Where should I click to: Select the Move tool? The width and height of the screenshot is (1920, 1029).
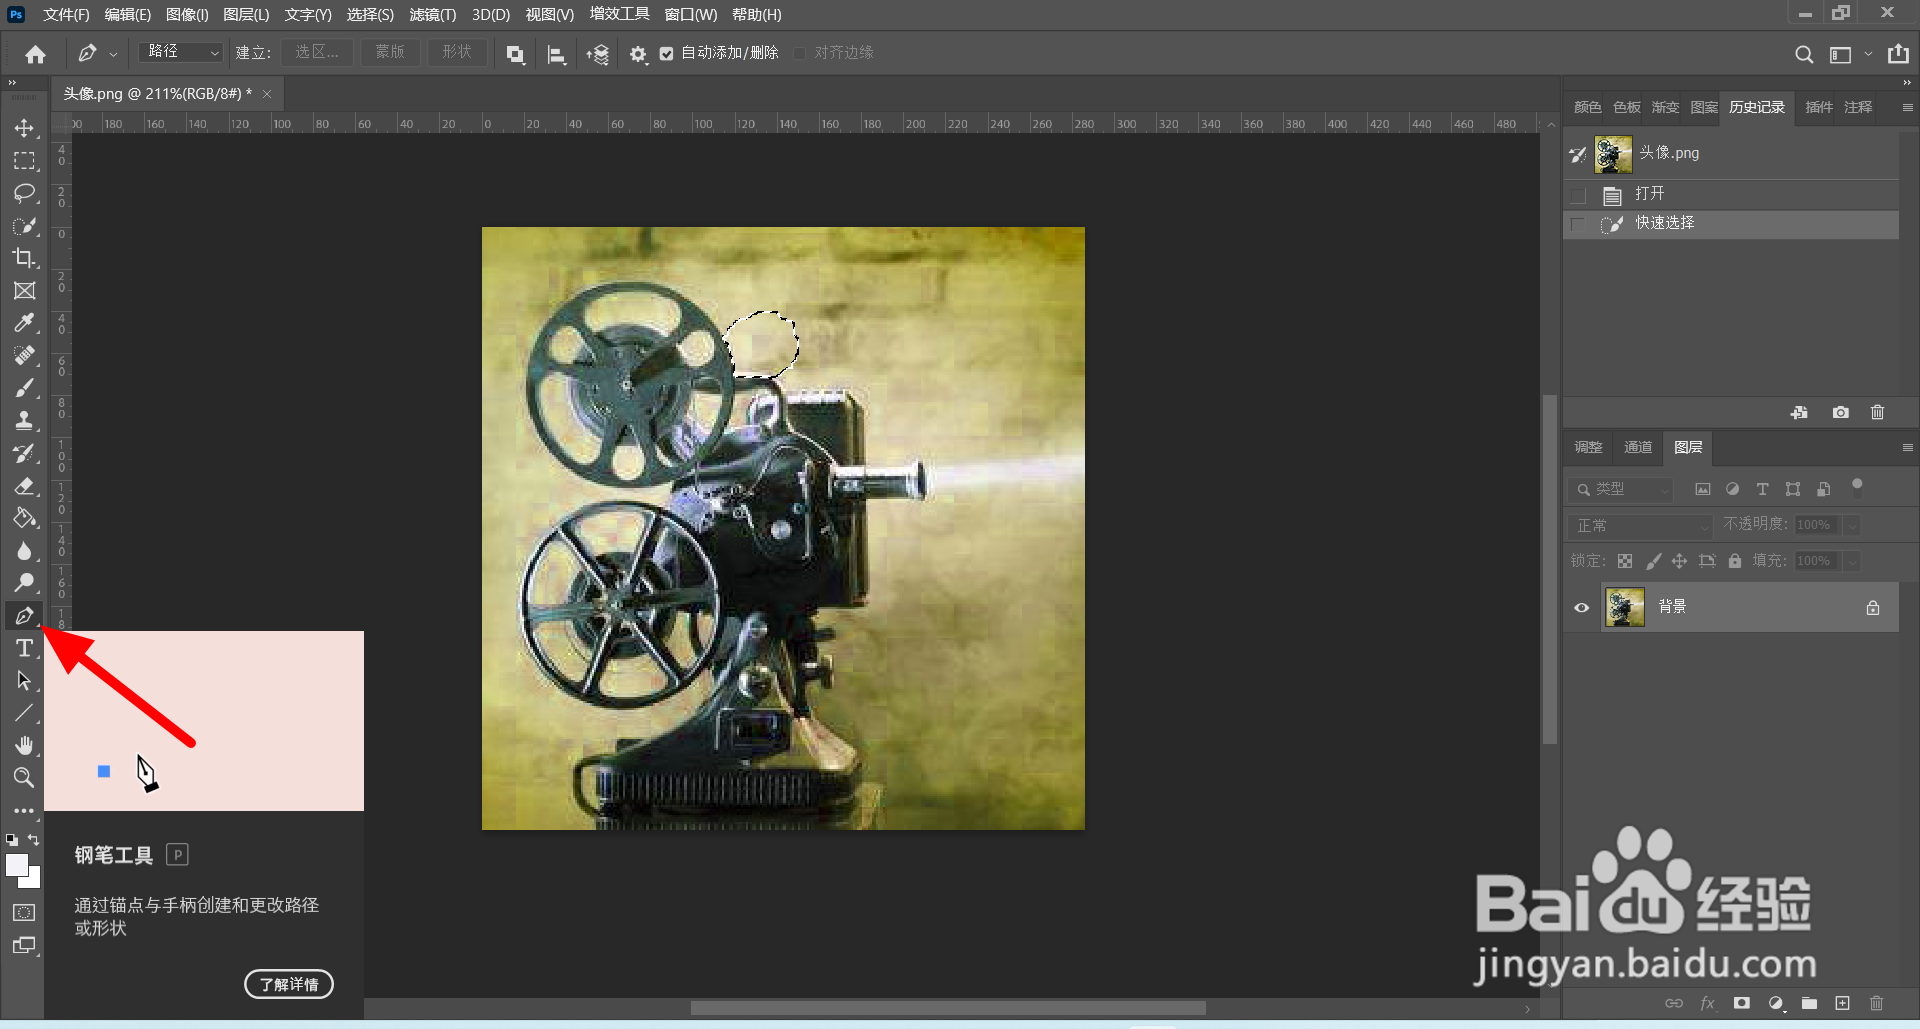tap(24, 128)
